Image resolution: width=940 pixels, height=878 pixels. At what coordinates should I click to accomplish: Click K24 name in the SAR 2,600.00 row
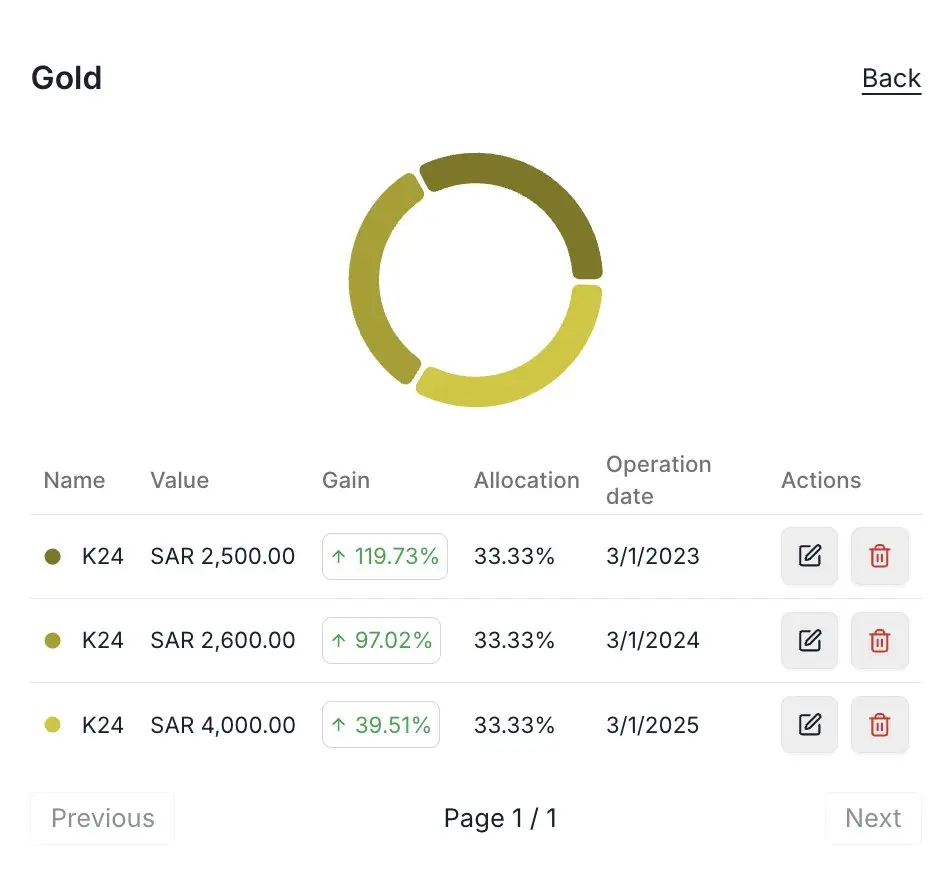tap(103, 640)
